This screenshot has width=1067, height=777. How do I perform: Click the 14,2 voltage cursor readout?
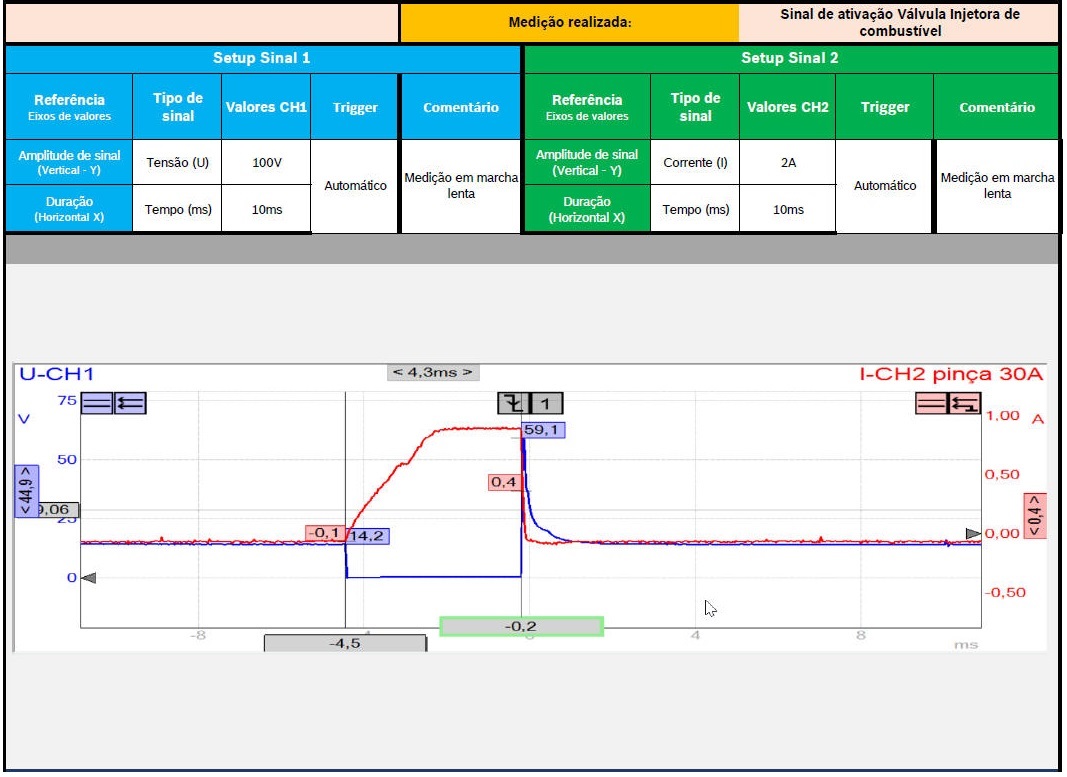coord(367,536)
